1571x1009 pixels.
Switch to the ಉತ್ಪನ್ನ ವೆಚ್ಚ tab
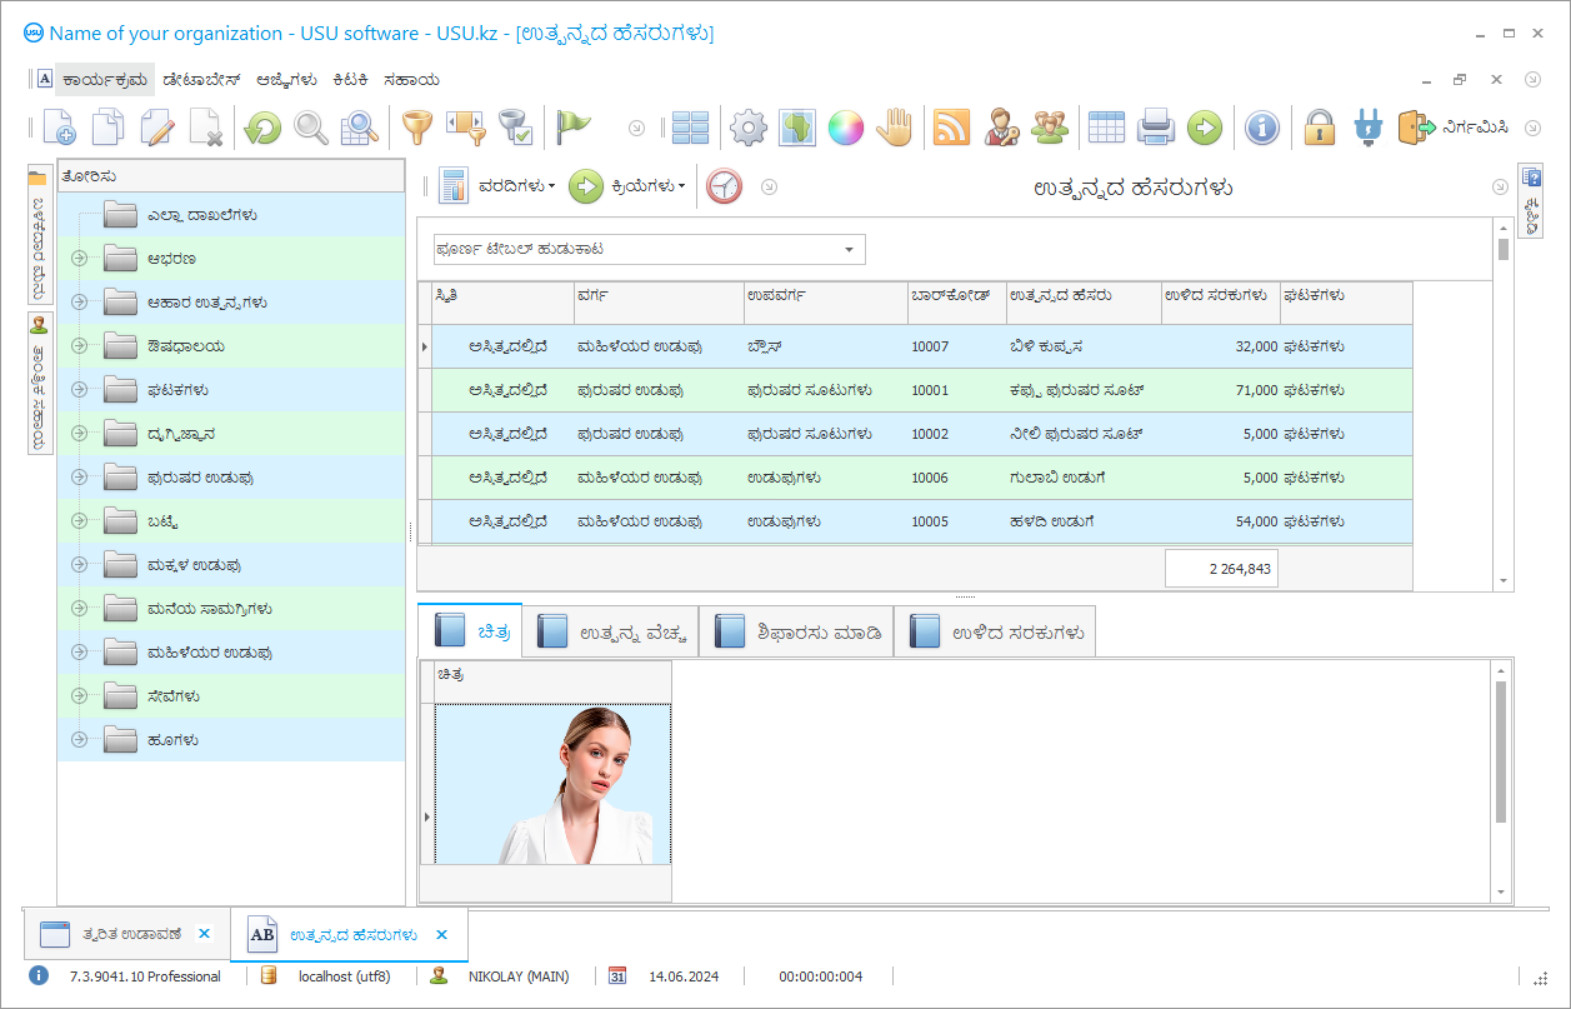click(x=612, y=632)
